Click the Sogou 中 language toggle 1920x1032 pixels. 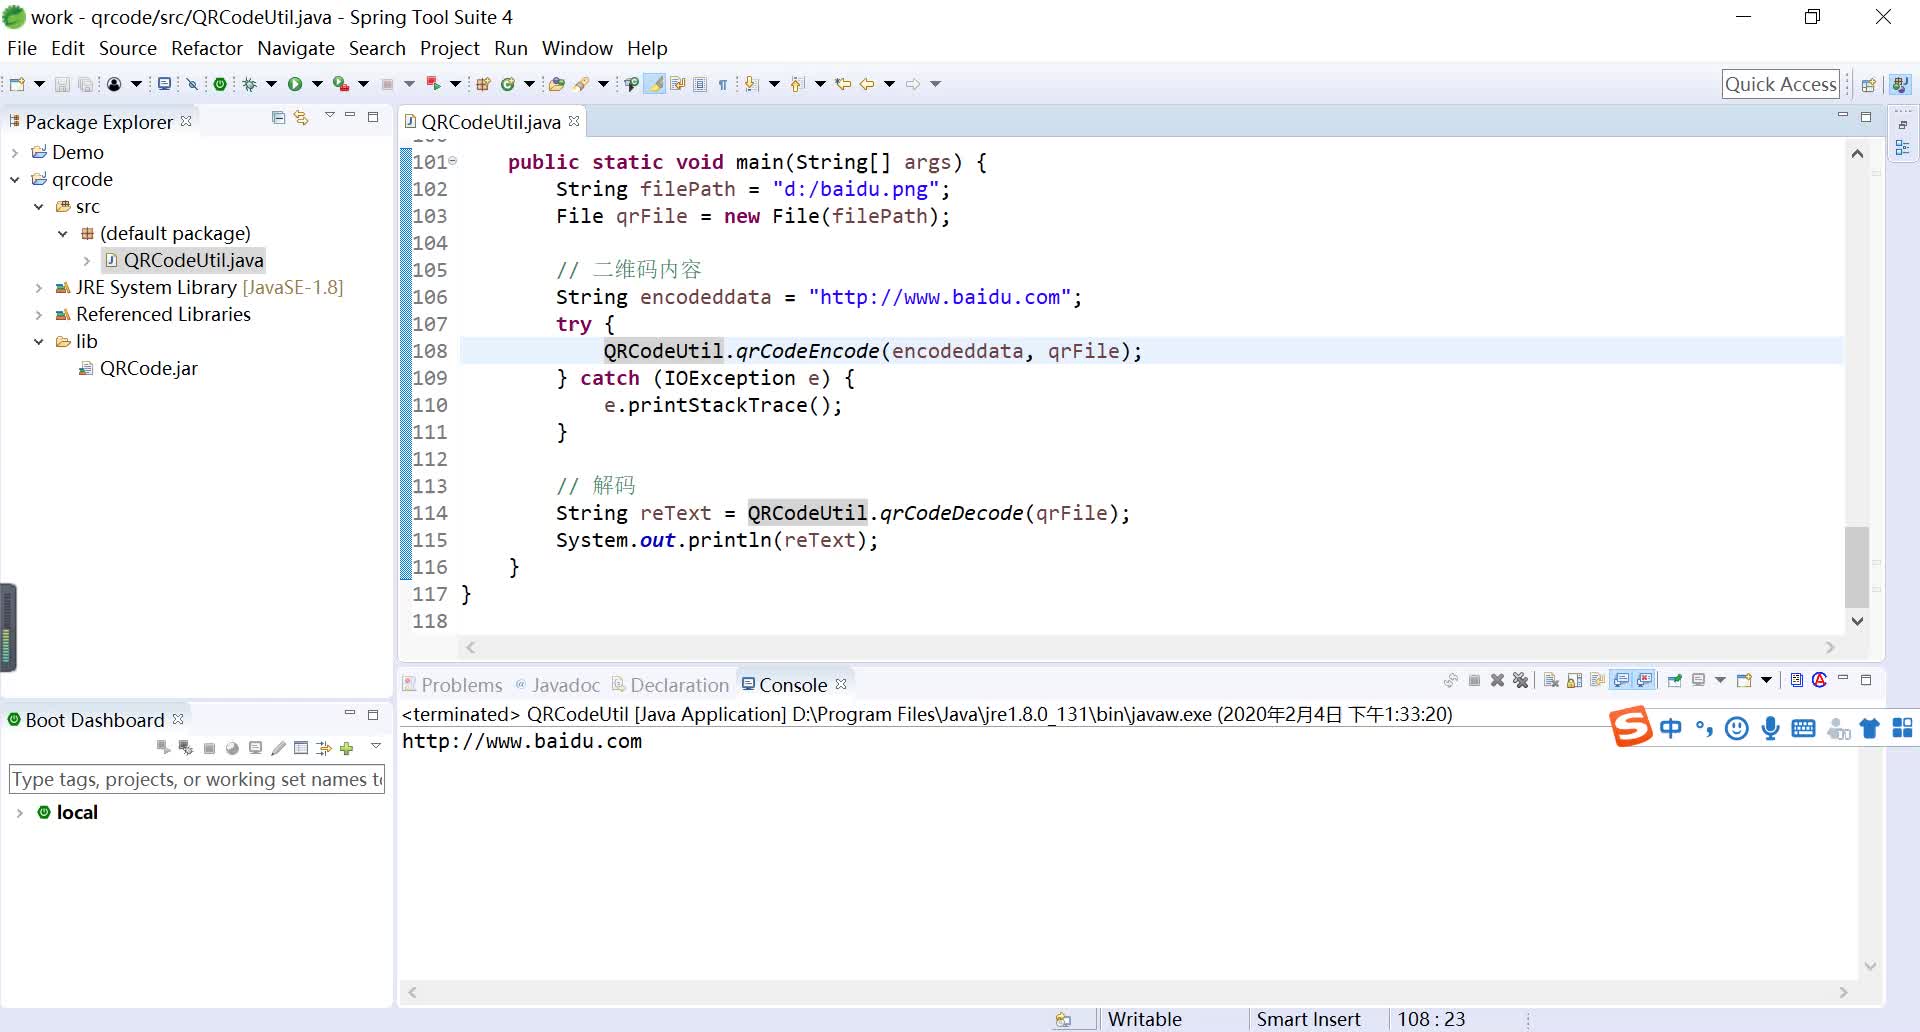[1670, 728]
